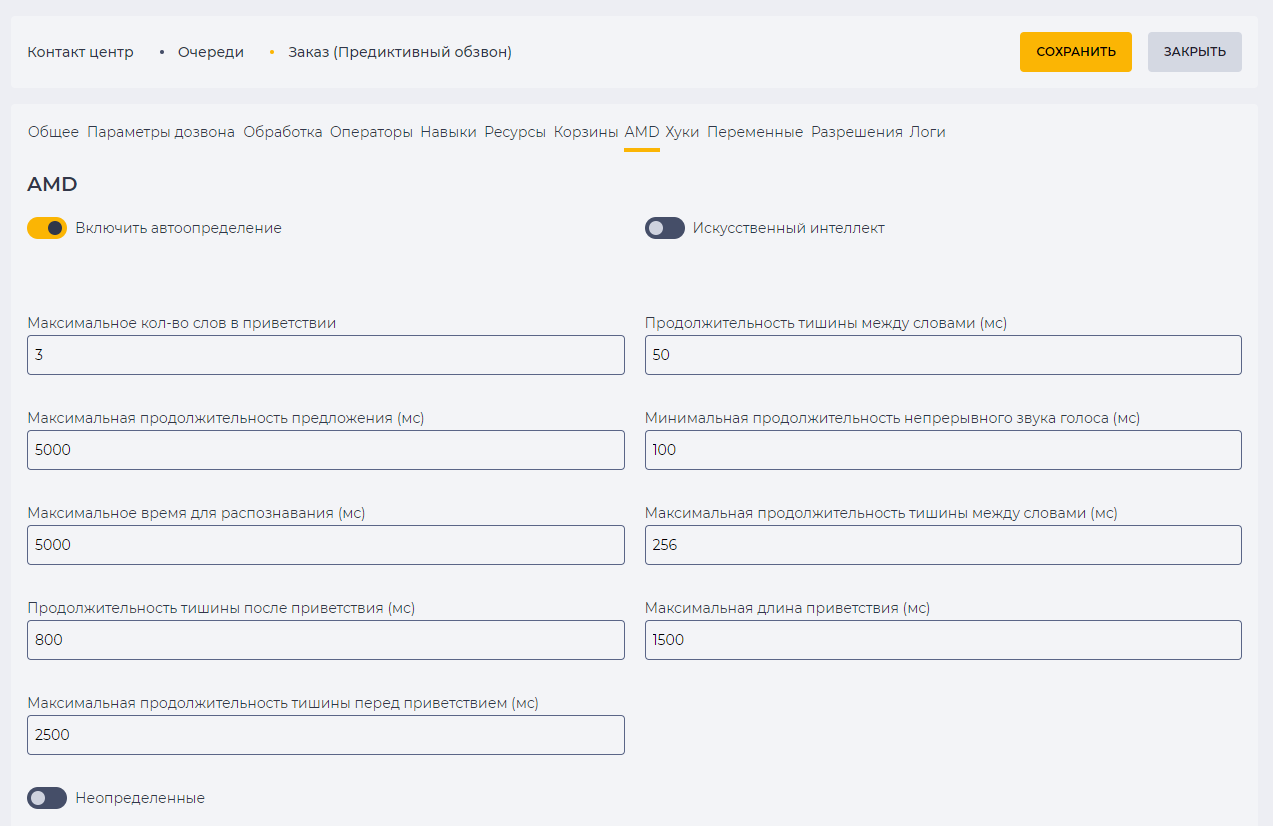This screenshot has width=1273, height=826.
Task: Focus the Максимальное кол-во слов в приветствии field
Action: tap(326, 355)
